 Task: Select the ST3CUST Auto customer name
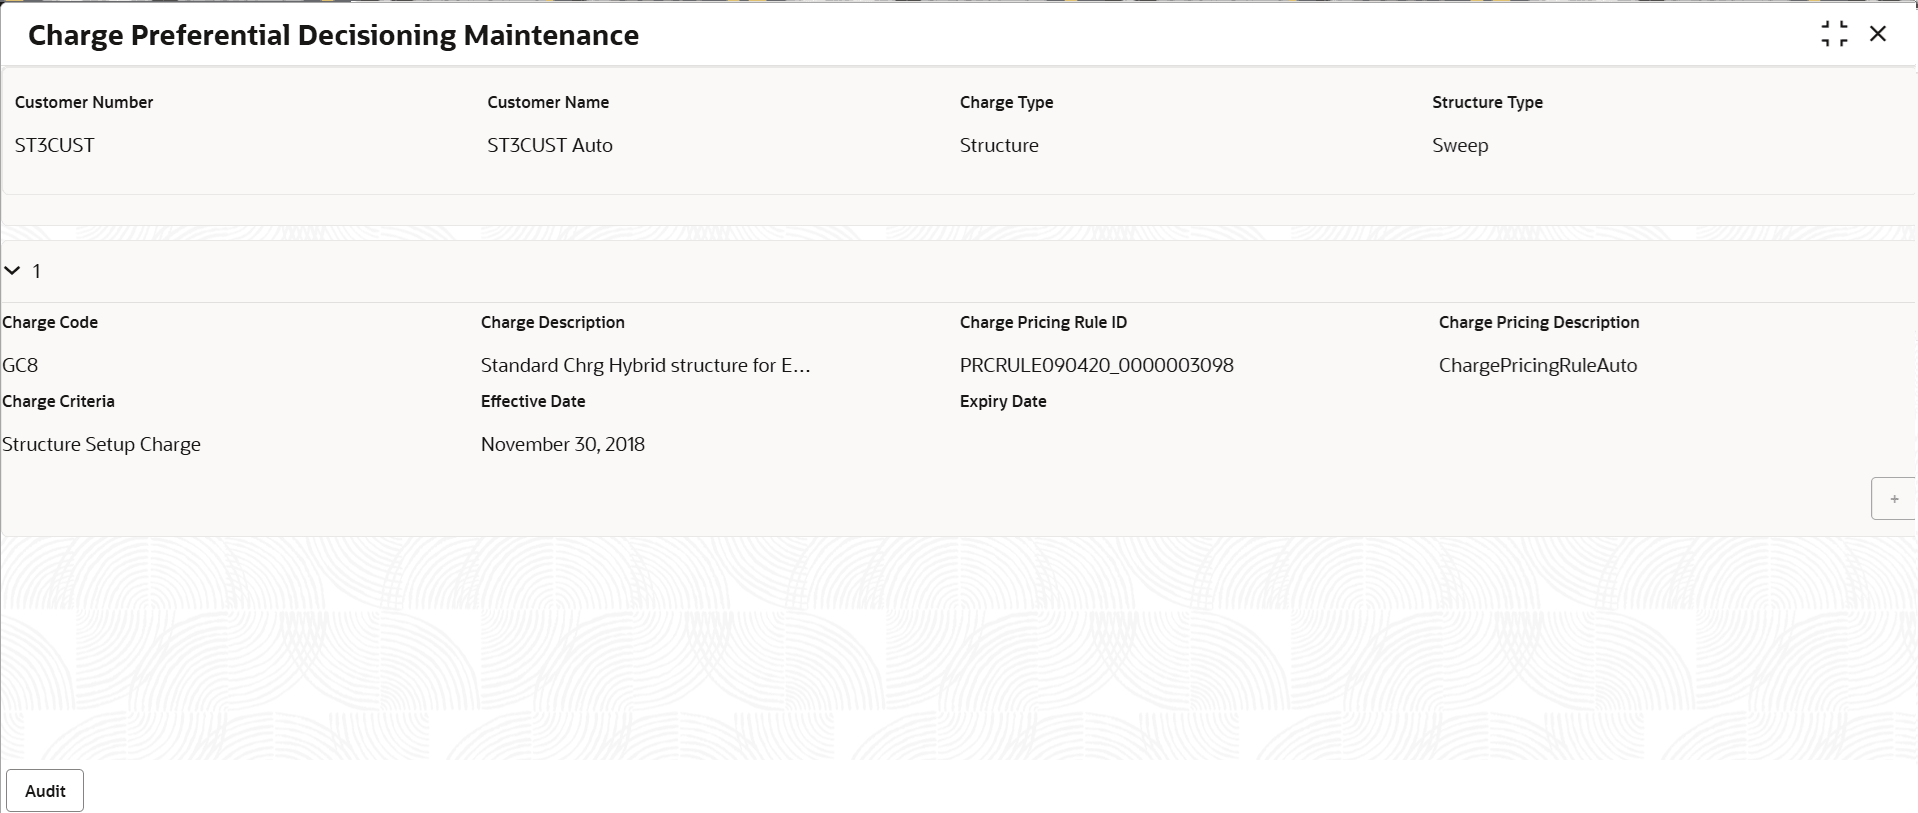click(x=550, y=145)
